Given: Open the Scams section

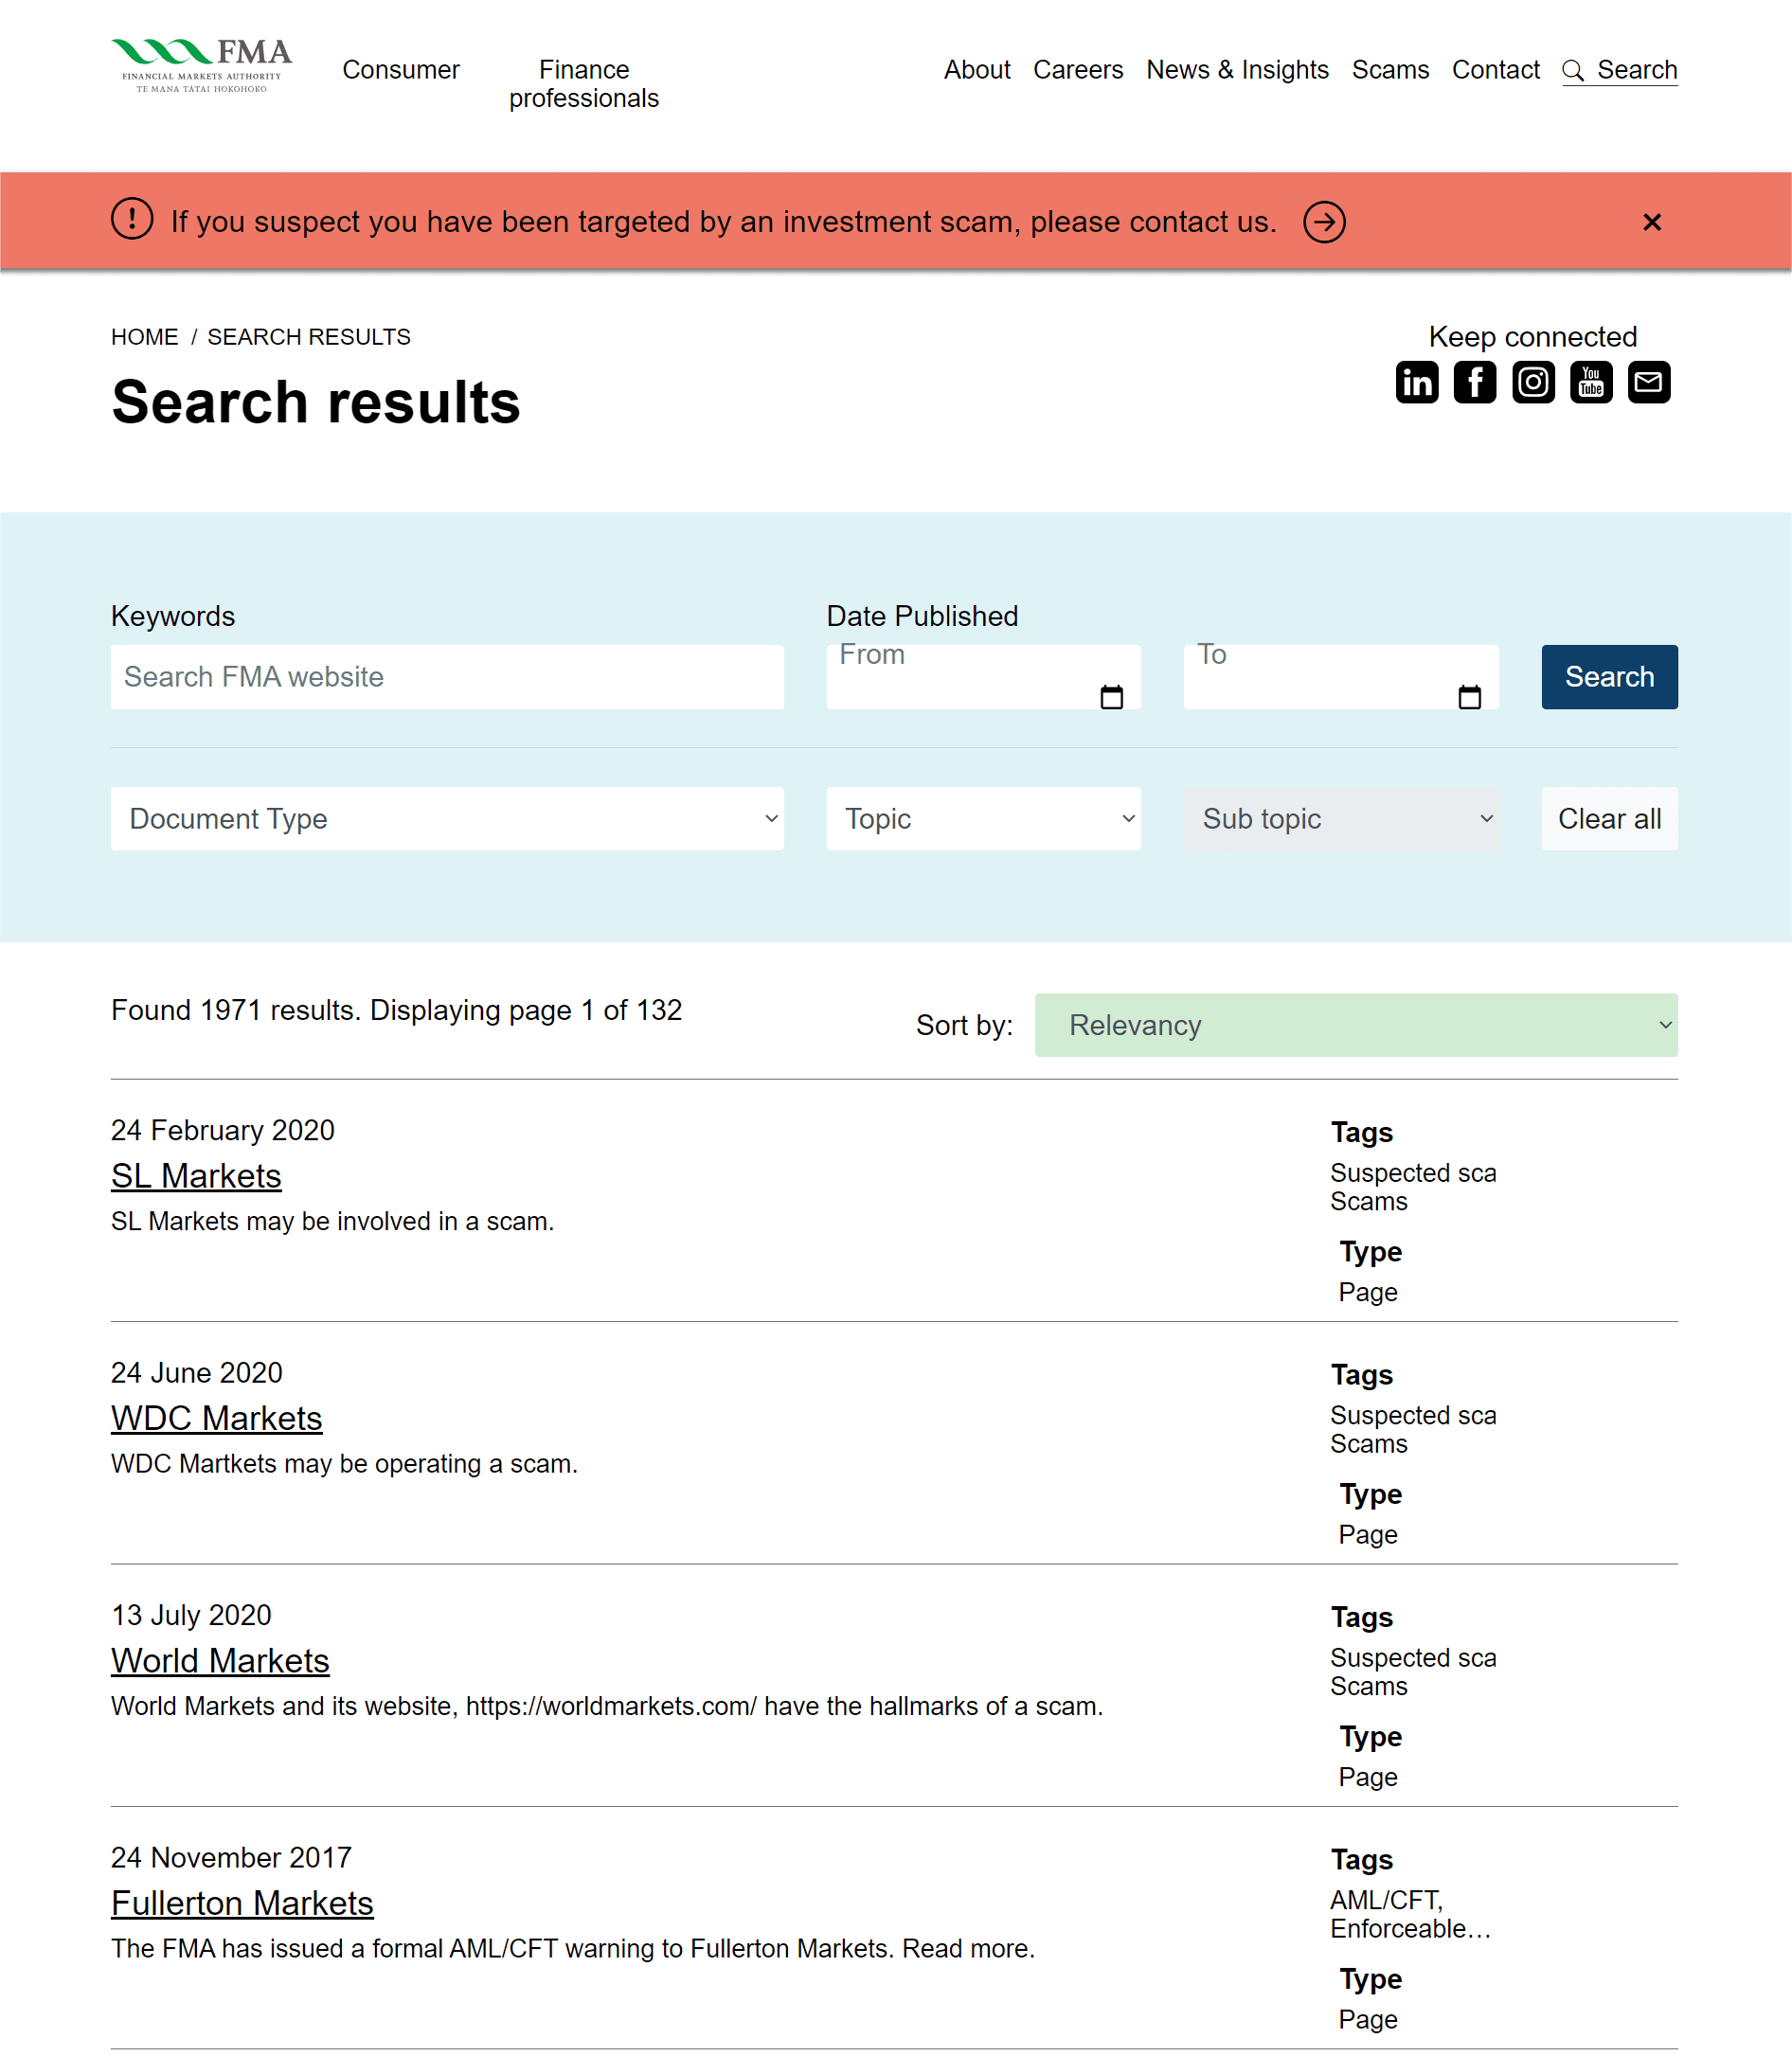Looking at the screenshot, I should [x=1390, y=70].
